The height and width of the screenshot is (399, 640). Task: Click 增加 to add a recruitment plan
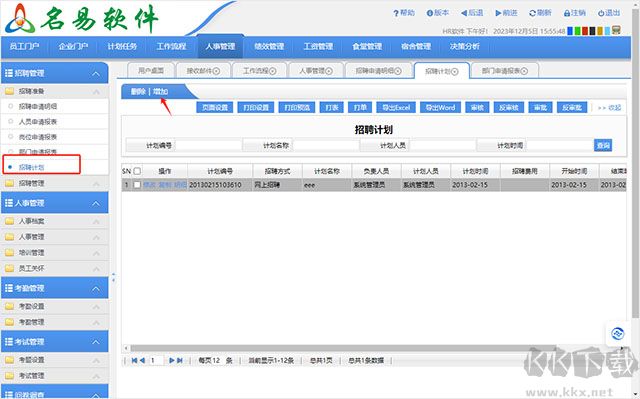160,91
